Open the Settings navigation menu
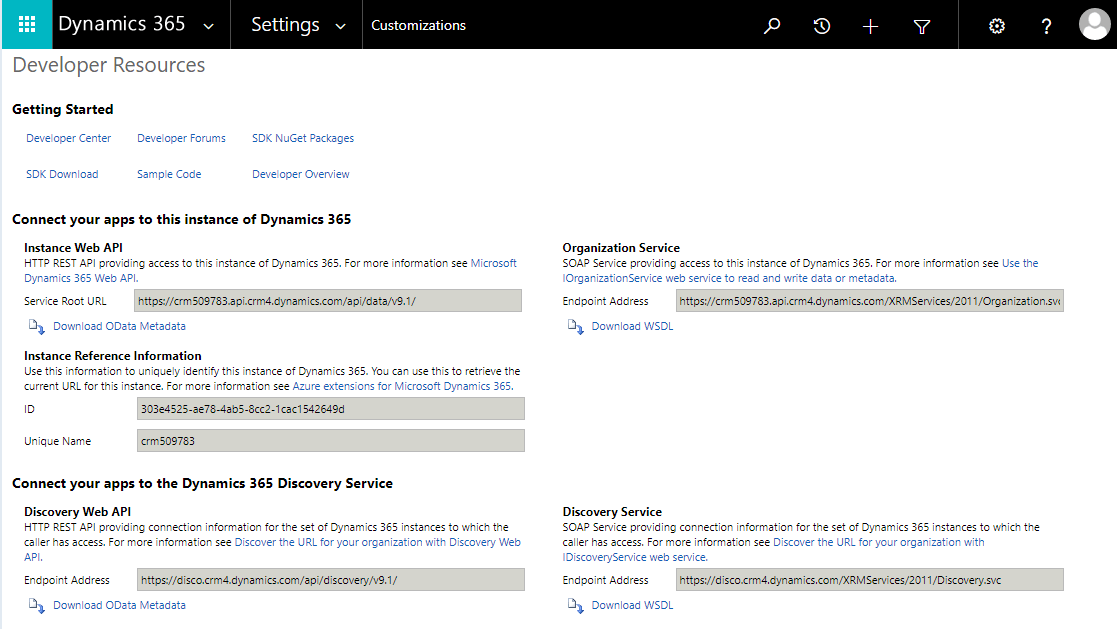Image resolution: width=1117 pixels, height=629 pixels. click(285, 24)
